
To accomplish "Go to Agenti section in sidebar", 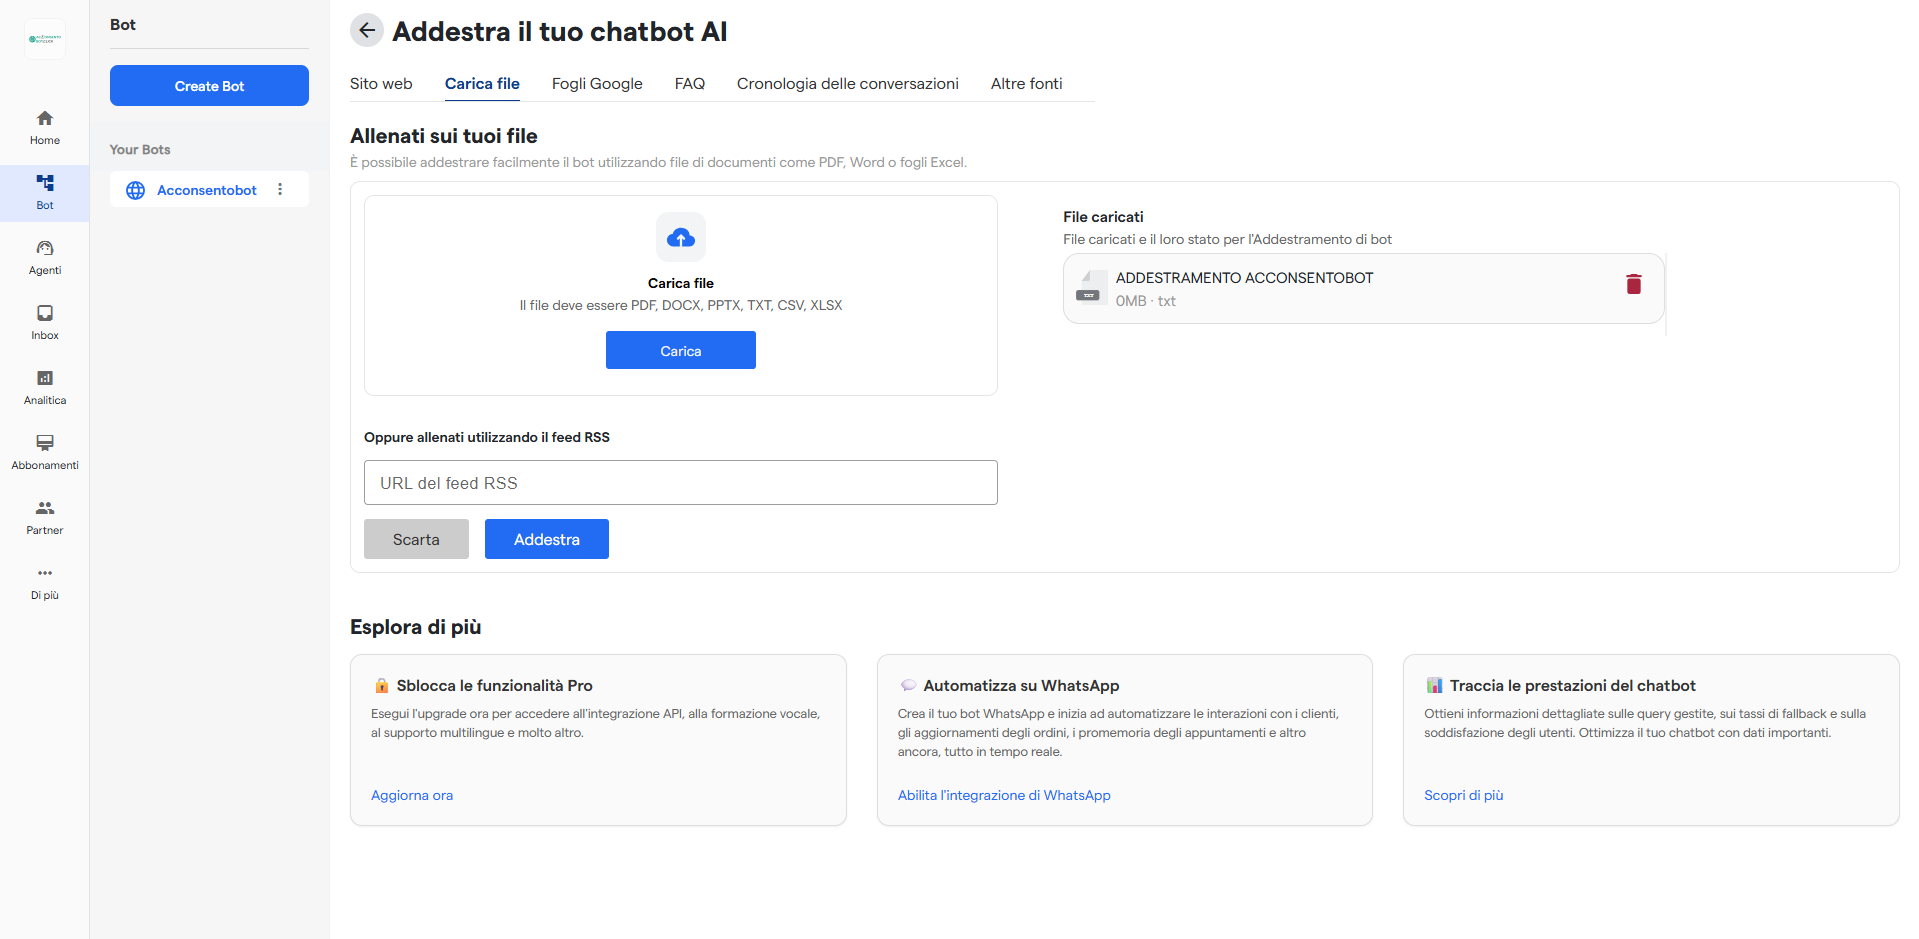I will (x=45, y=257).
